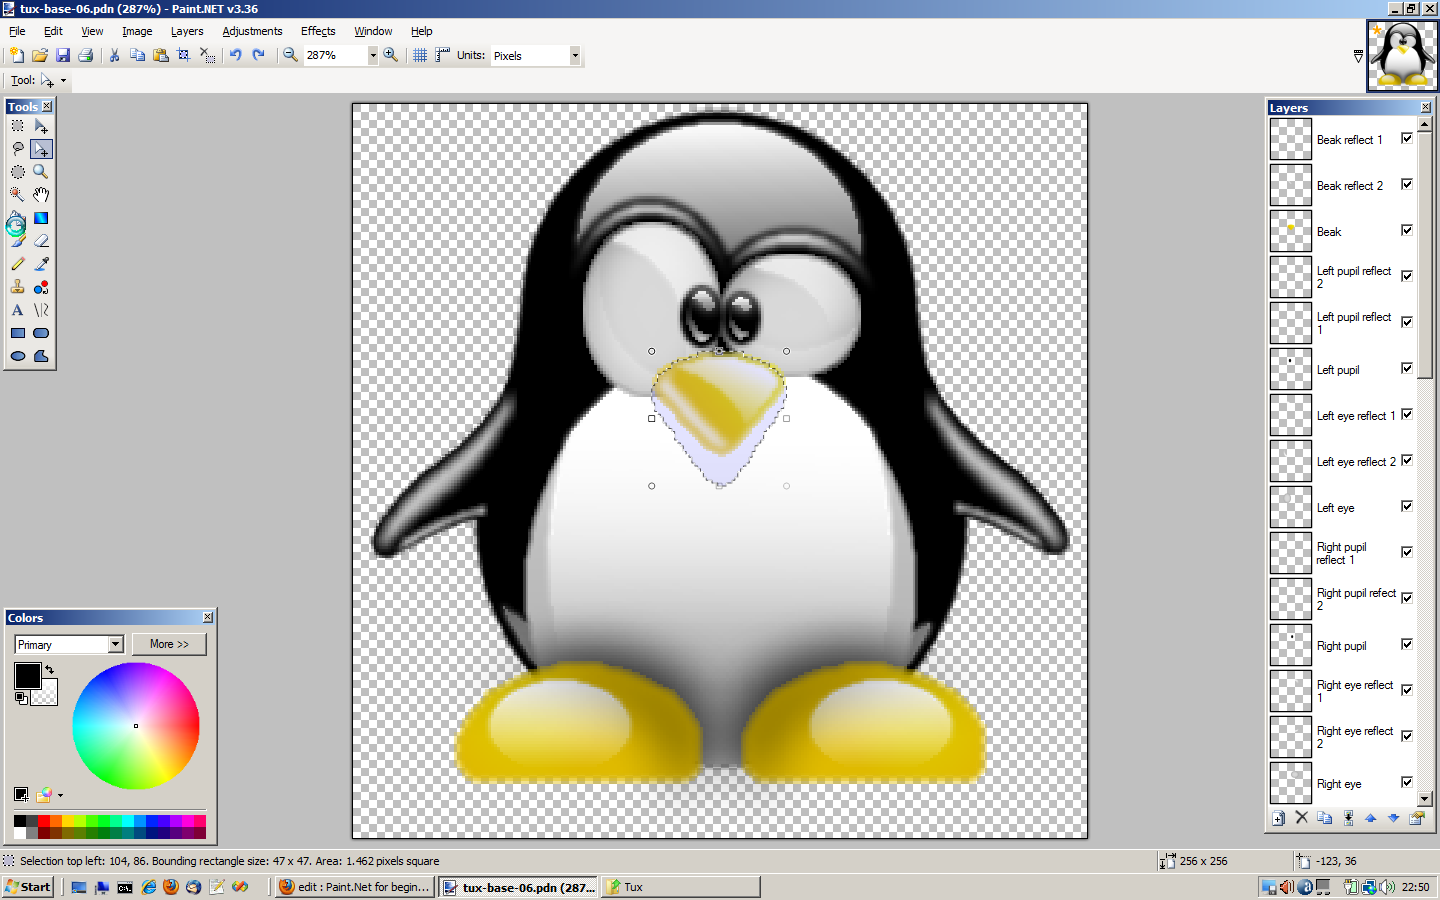Toggle the pixel grid icon

pyautogui.click(x=420, y=55)
